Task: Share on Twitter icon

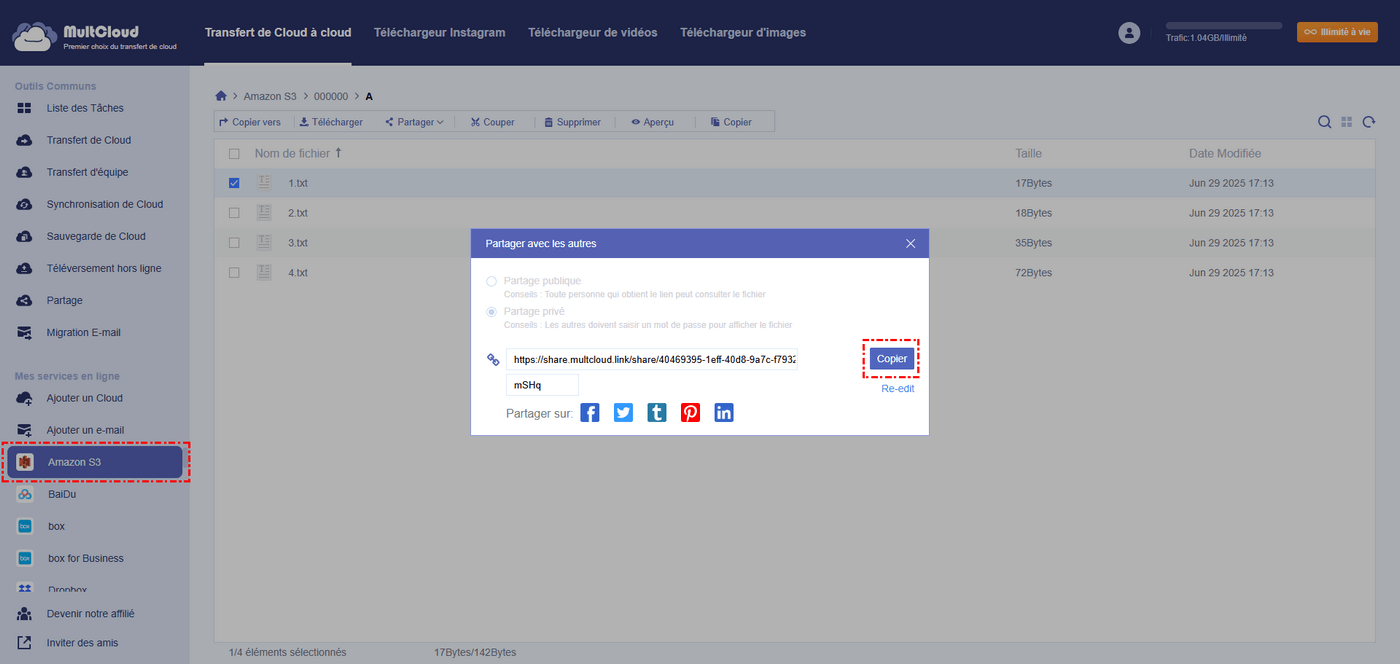Action: click(623, 412)
